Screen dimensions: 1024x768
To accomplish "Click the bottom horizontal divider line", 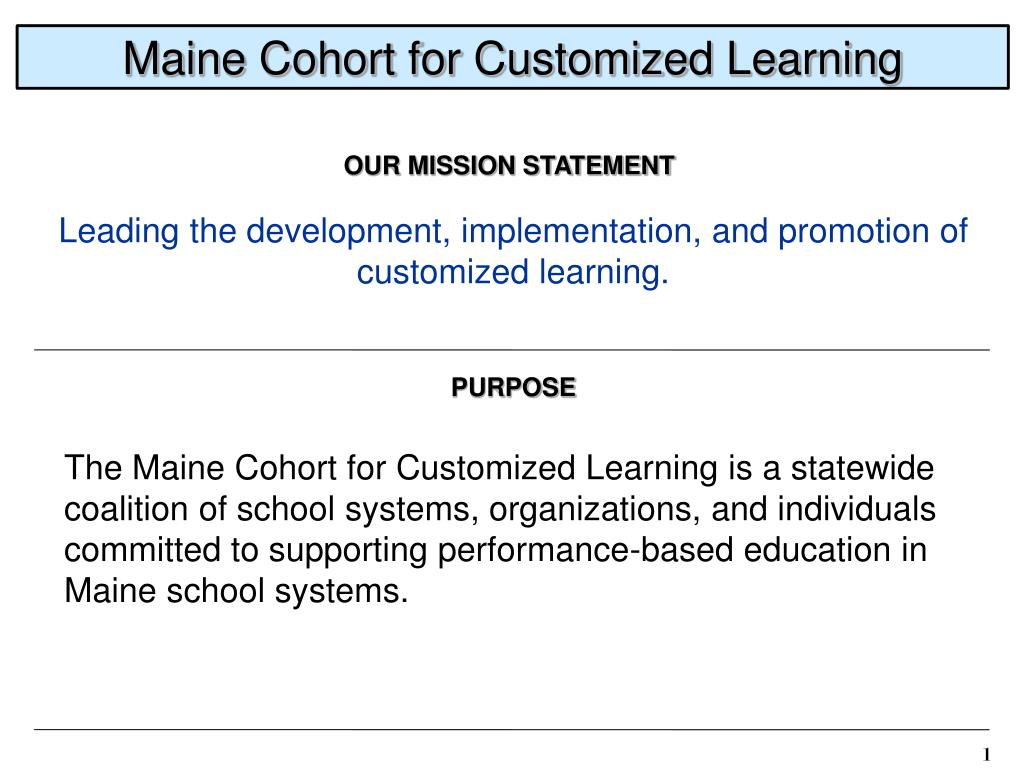I will pos(512,729).
